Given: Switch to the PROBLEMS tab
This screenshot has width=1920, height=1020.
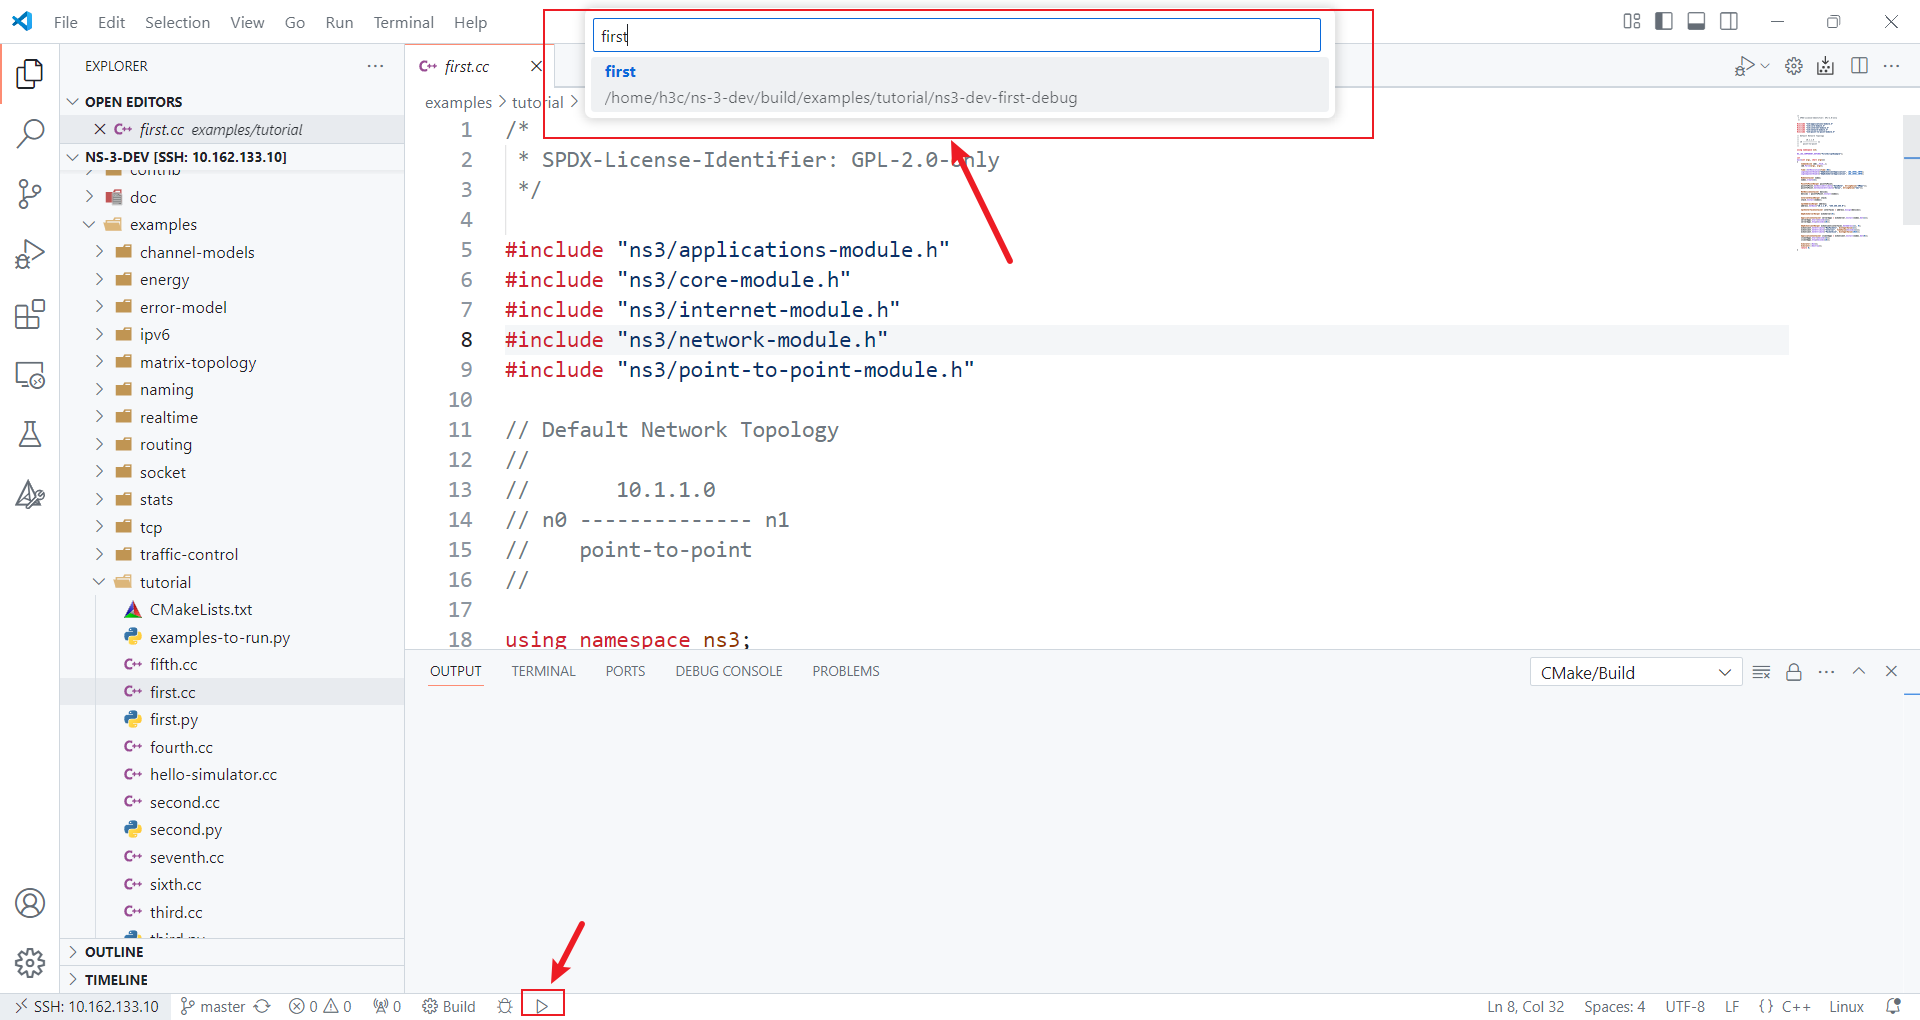Looking at the screenshot, I should (x=846, y=671).
